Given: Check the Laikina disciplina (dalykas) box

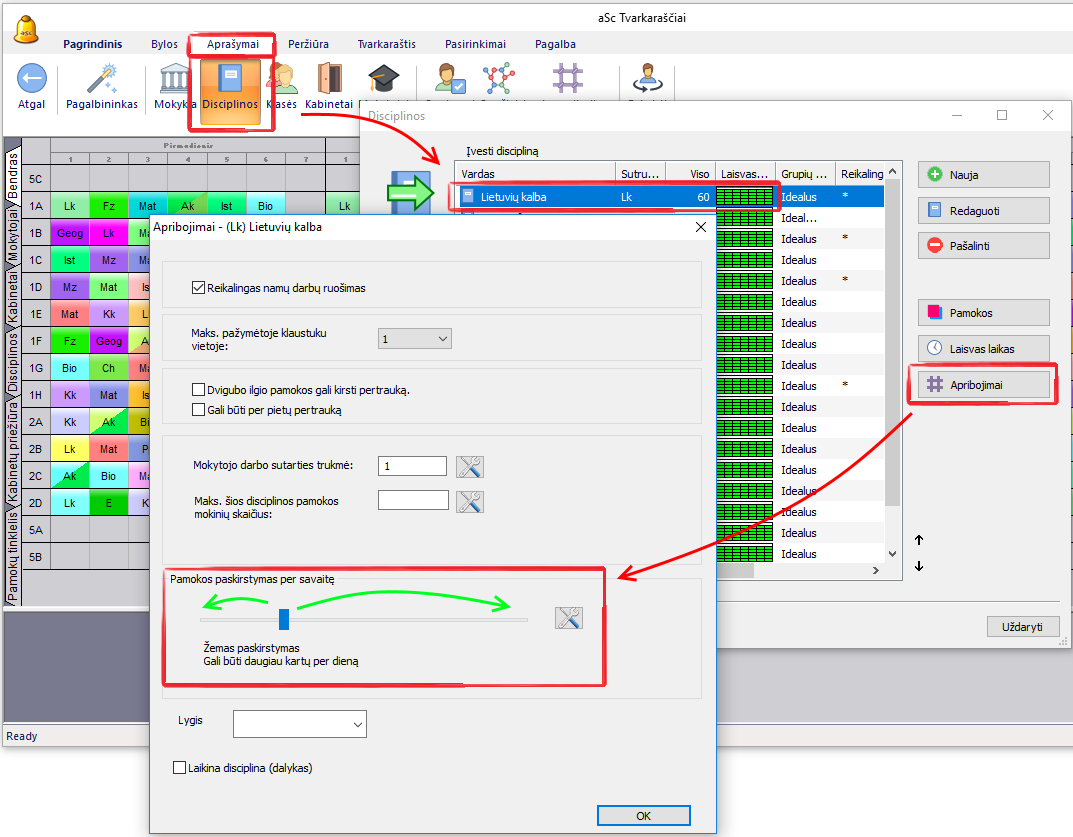Looking at the screenshot, I should point(180,768).
